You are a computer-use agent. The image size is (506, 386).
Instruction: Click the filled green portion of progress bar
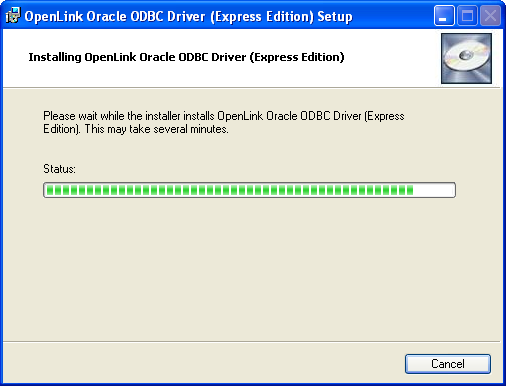pos(230,190)
